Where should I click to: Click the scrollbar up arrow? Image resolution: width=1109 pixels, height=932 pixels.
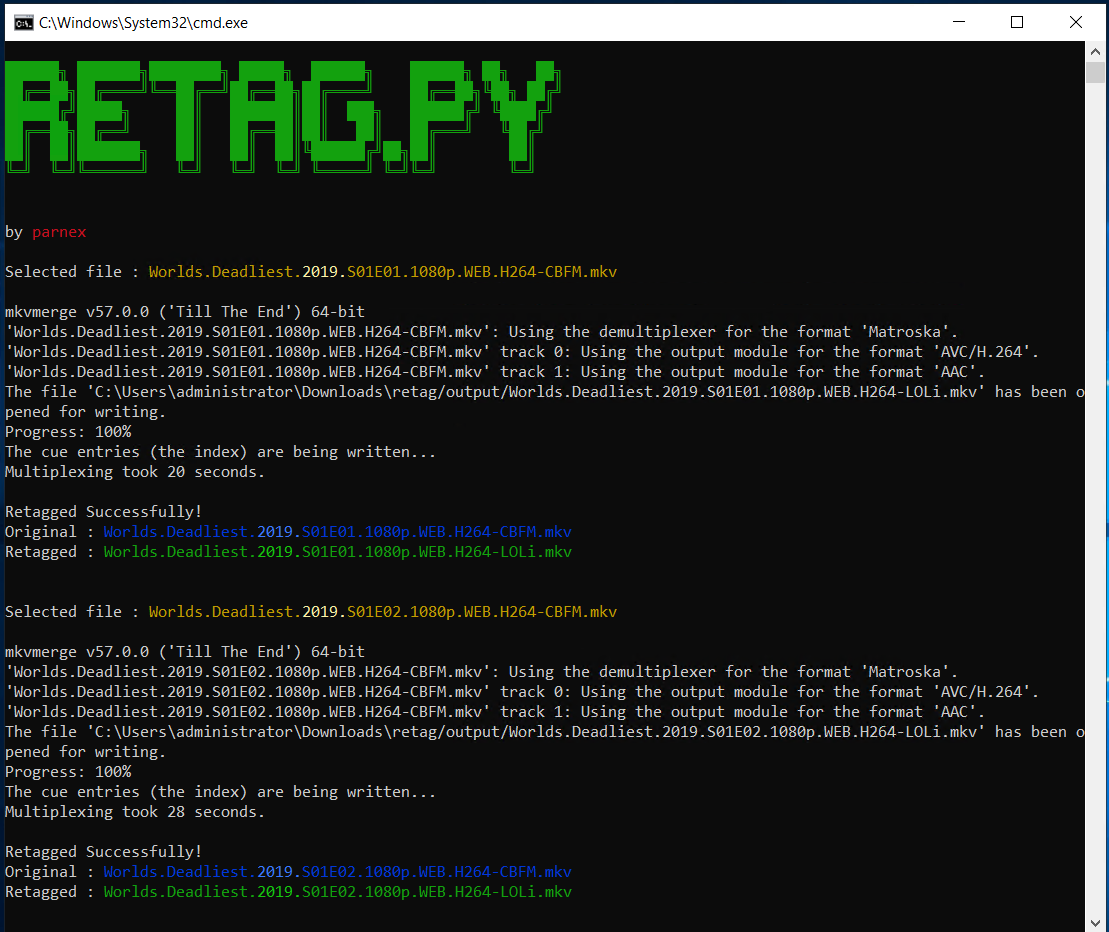1095,52
